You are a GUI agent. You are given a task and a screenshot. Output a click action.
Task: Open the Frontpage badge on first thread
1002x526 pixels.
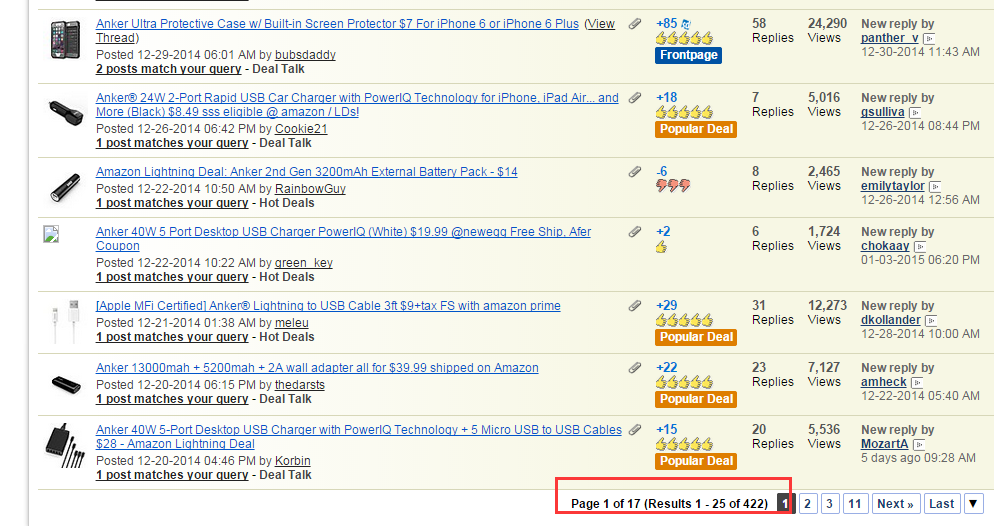(688, 55)
